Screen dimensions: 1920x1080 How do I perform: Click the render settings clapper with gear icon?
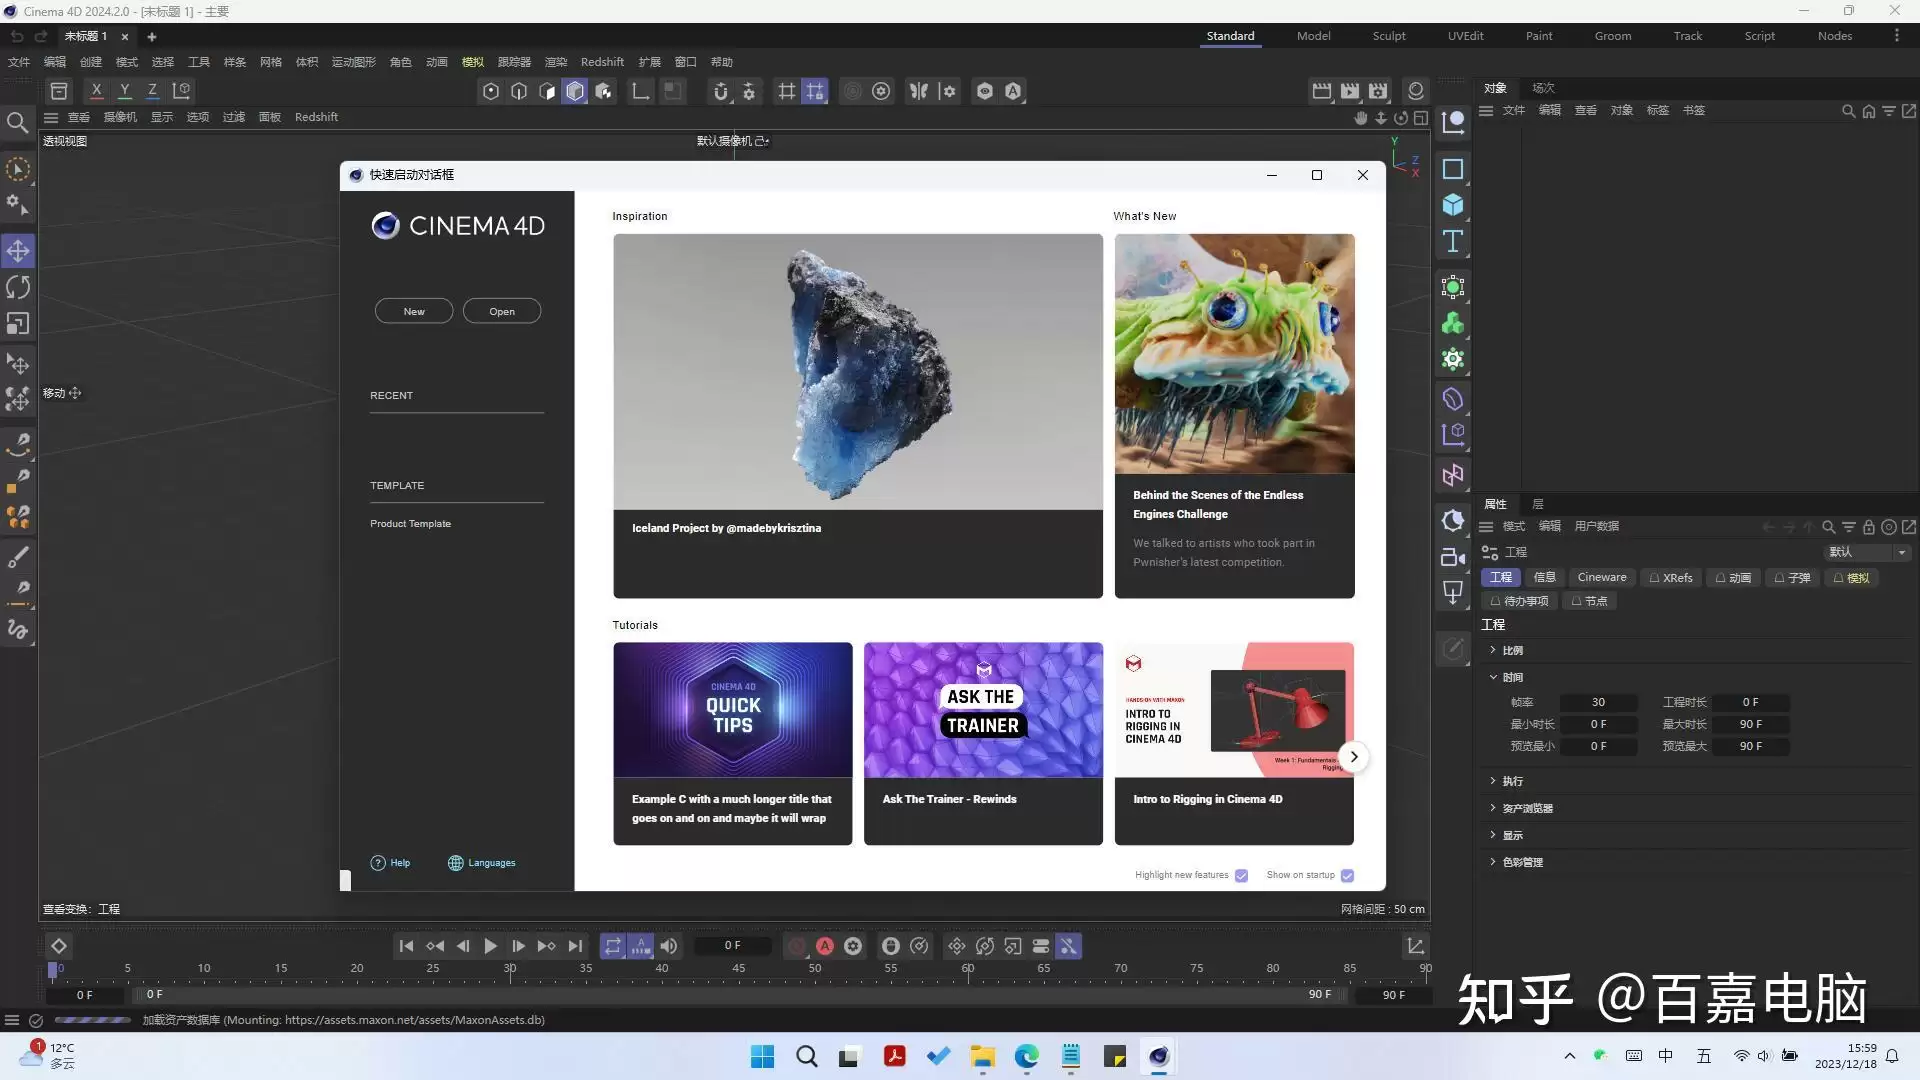point(1378,91)
